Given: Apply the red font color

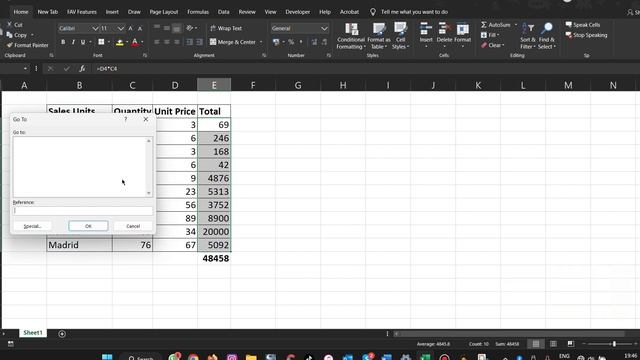Looking at the screenshot, I should point(135,42).
